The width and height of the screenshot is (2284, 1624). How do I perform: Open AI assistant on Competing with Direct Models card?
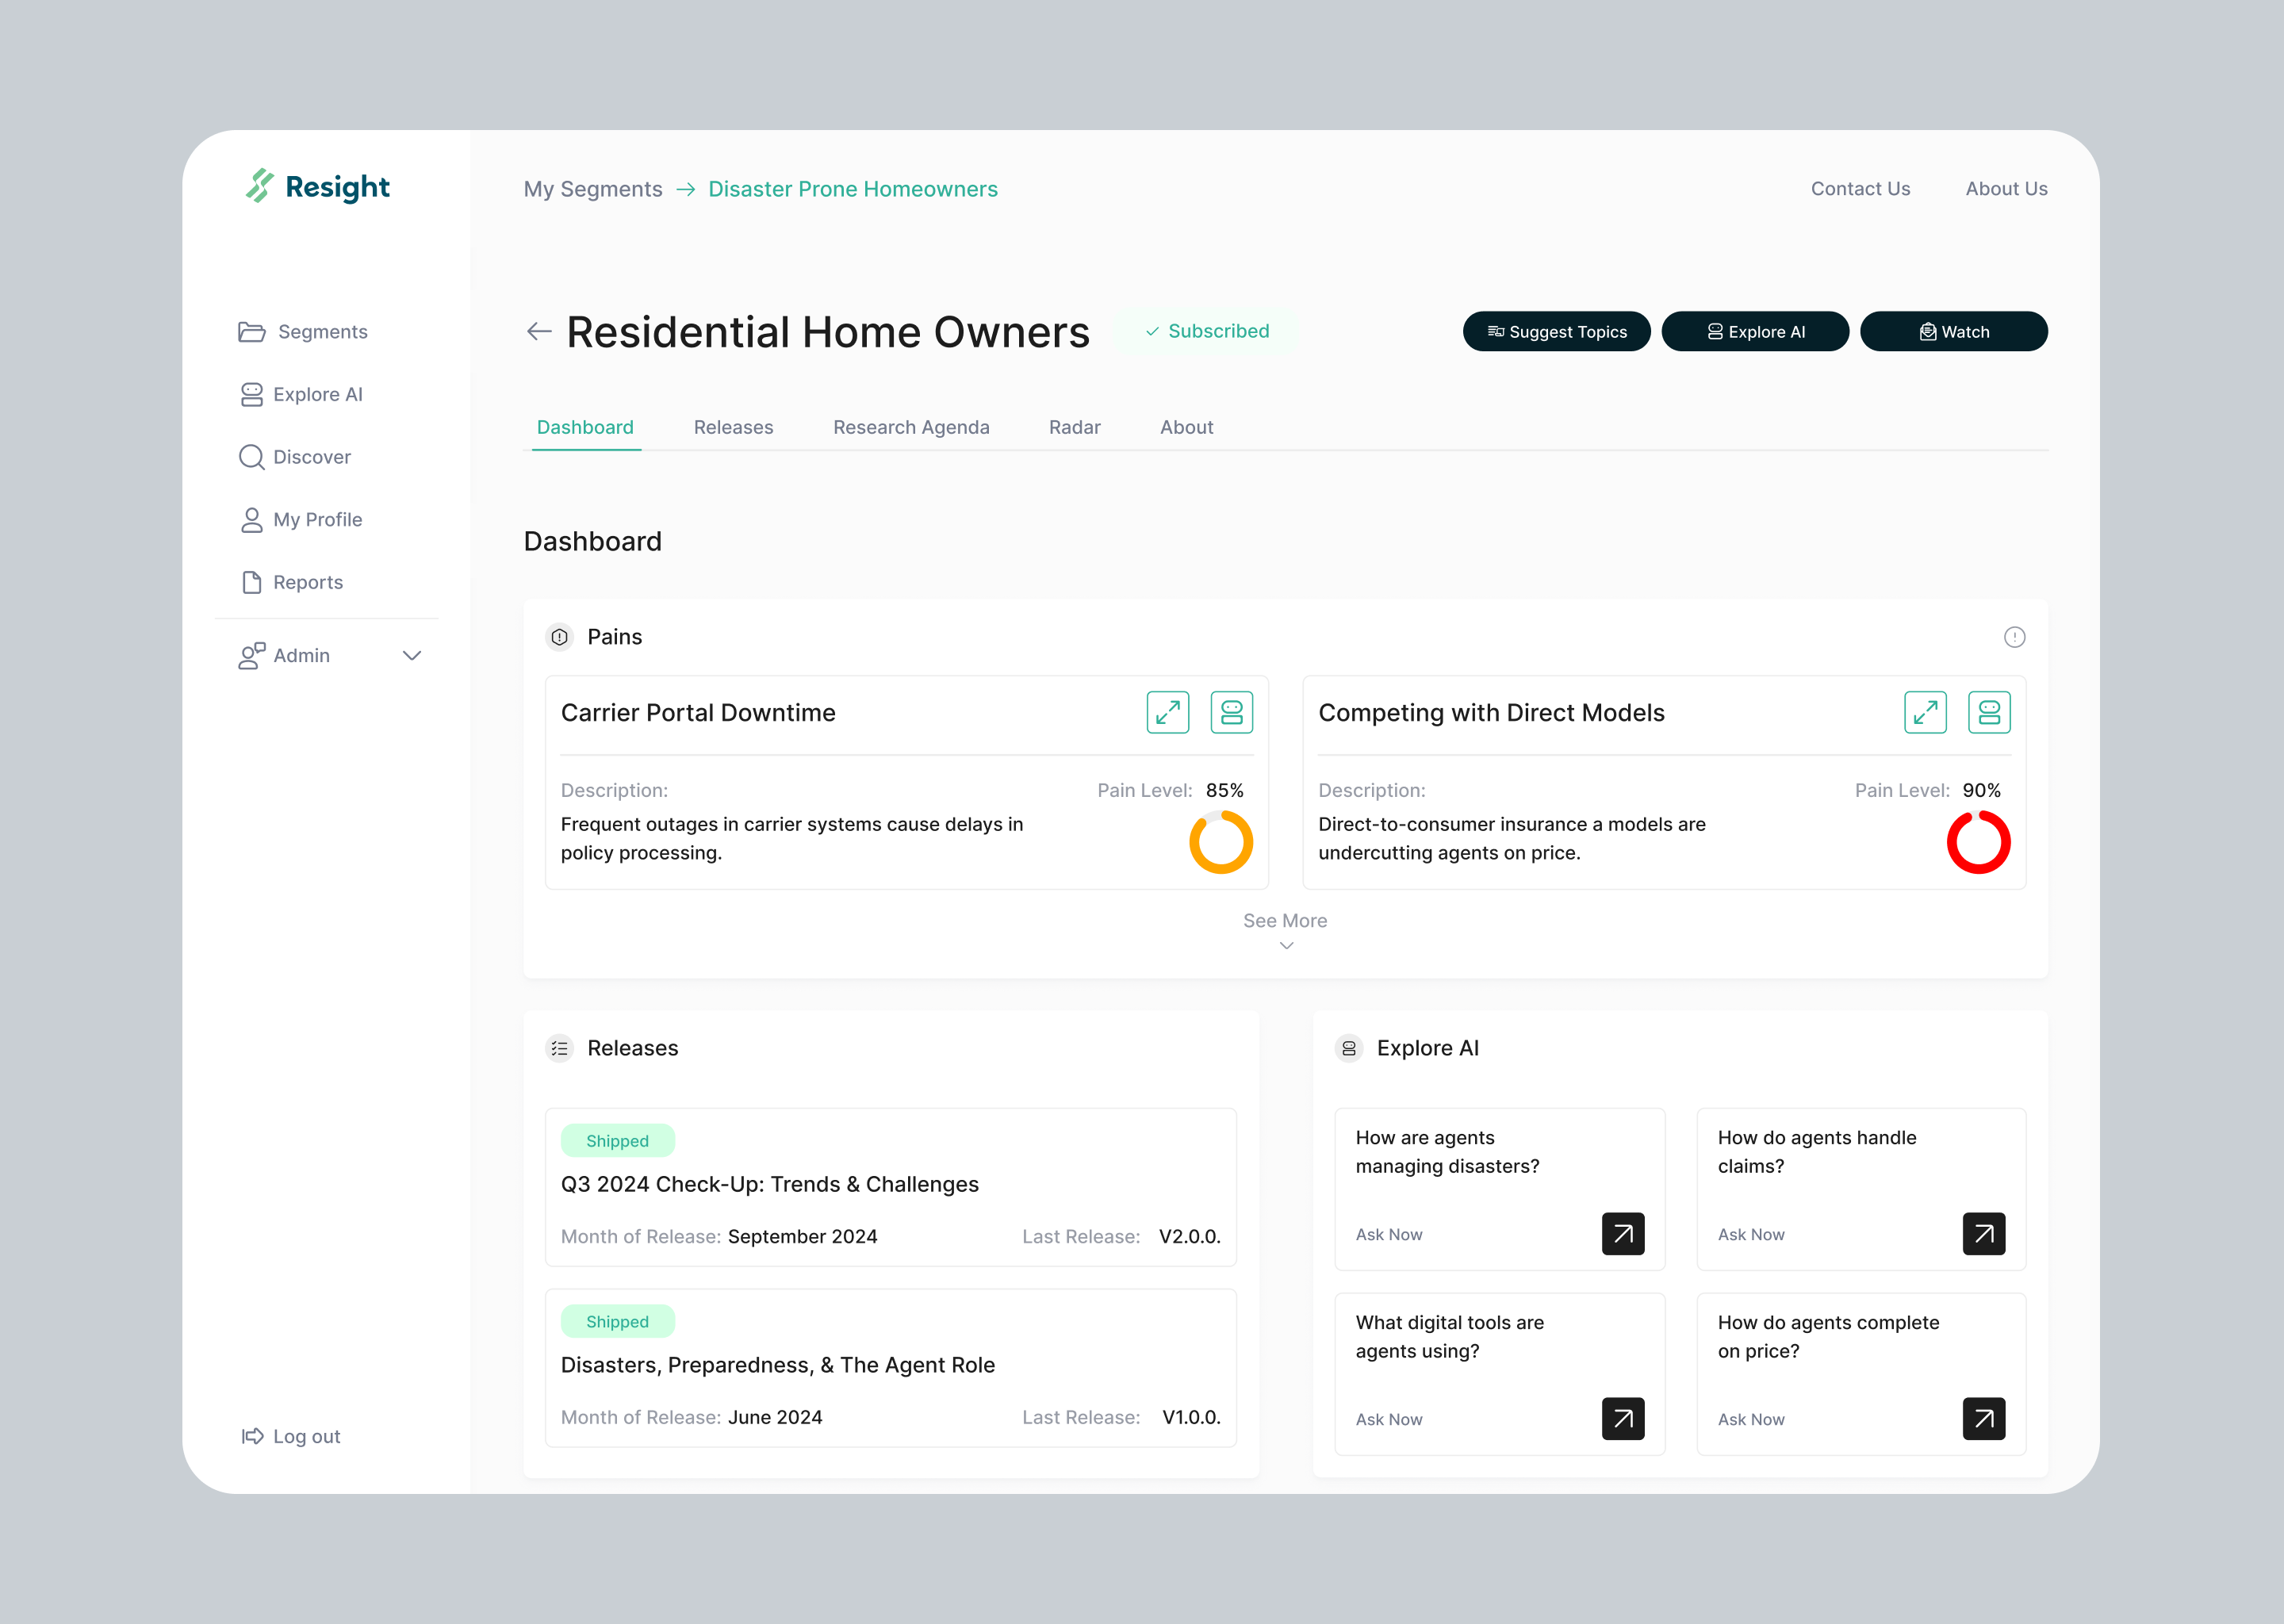pos(1989,712)
